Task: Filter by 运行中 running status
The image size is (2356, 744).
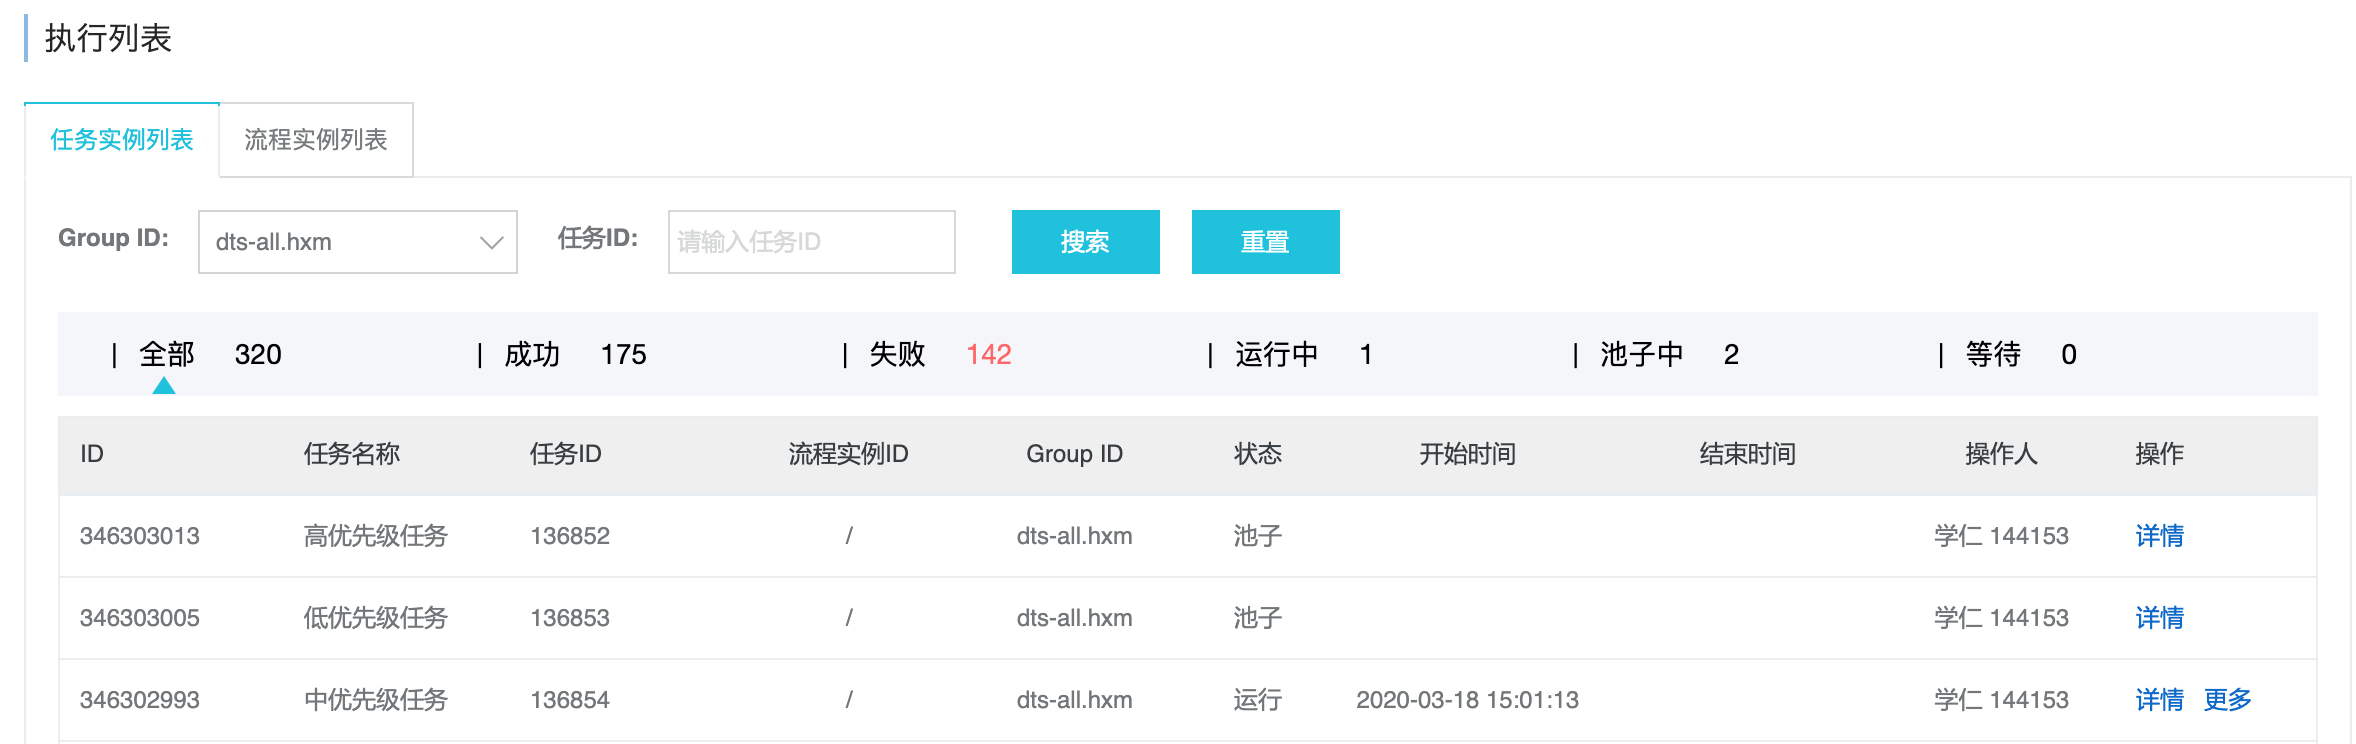Action: pyautogui.click(x=1276, y=355)
